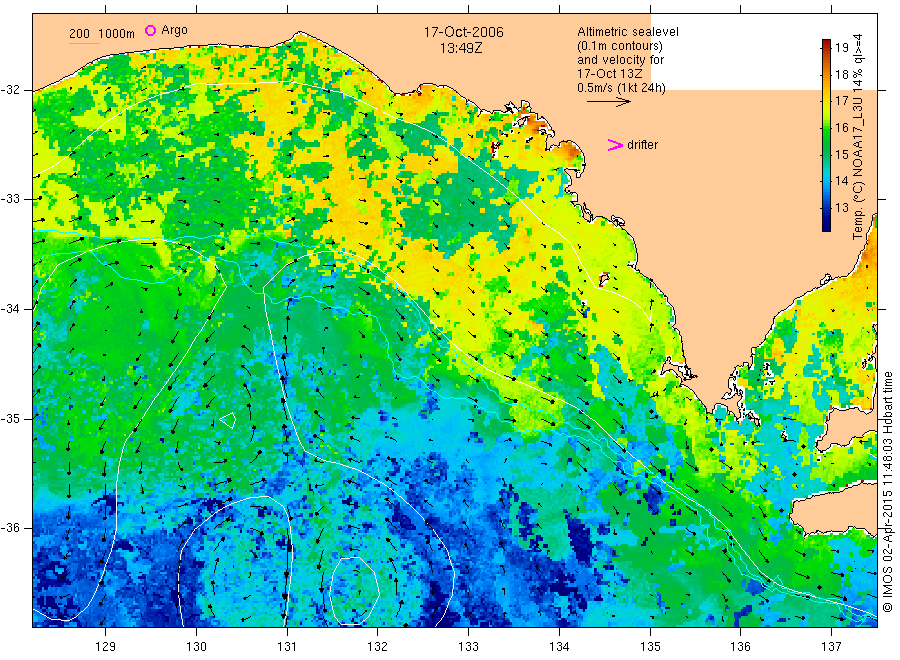The image size is (900, 660).
Task: Click the color bar value 15
Action: (x=841, y=154)
